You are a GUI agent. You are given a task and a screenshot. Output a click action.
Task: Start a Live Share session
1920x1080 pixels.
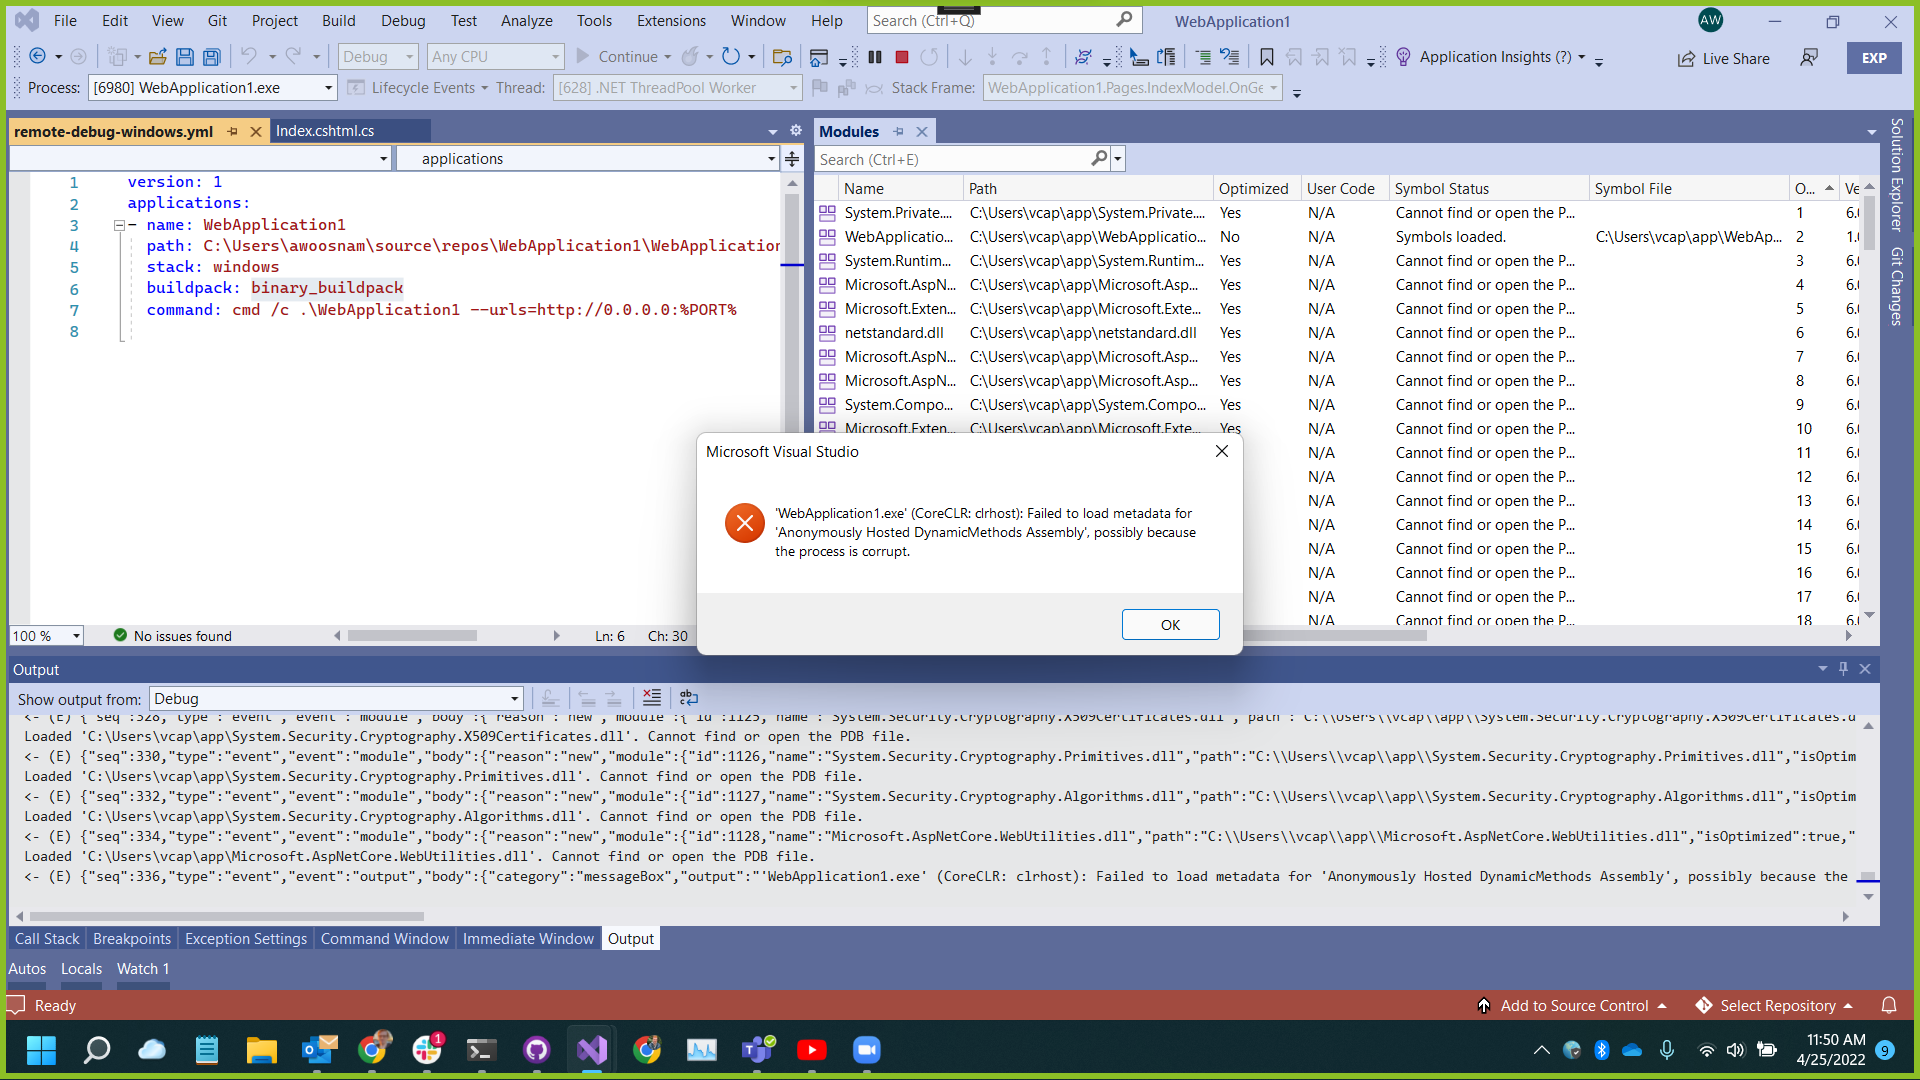pyautogui.click(x=1724, y=58)
